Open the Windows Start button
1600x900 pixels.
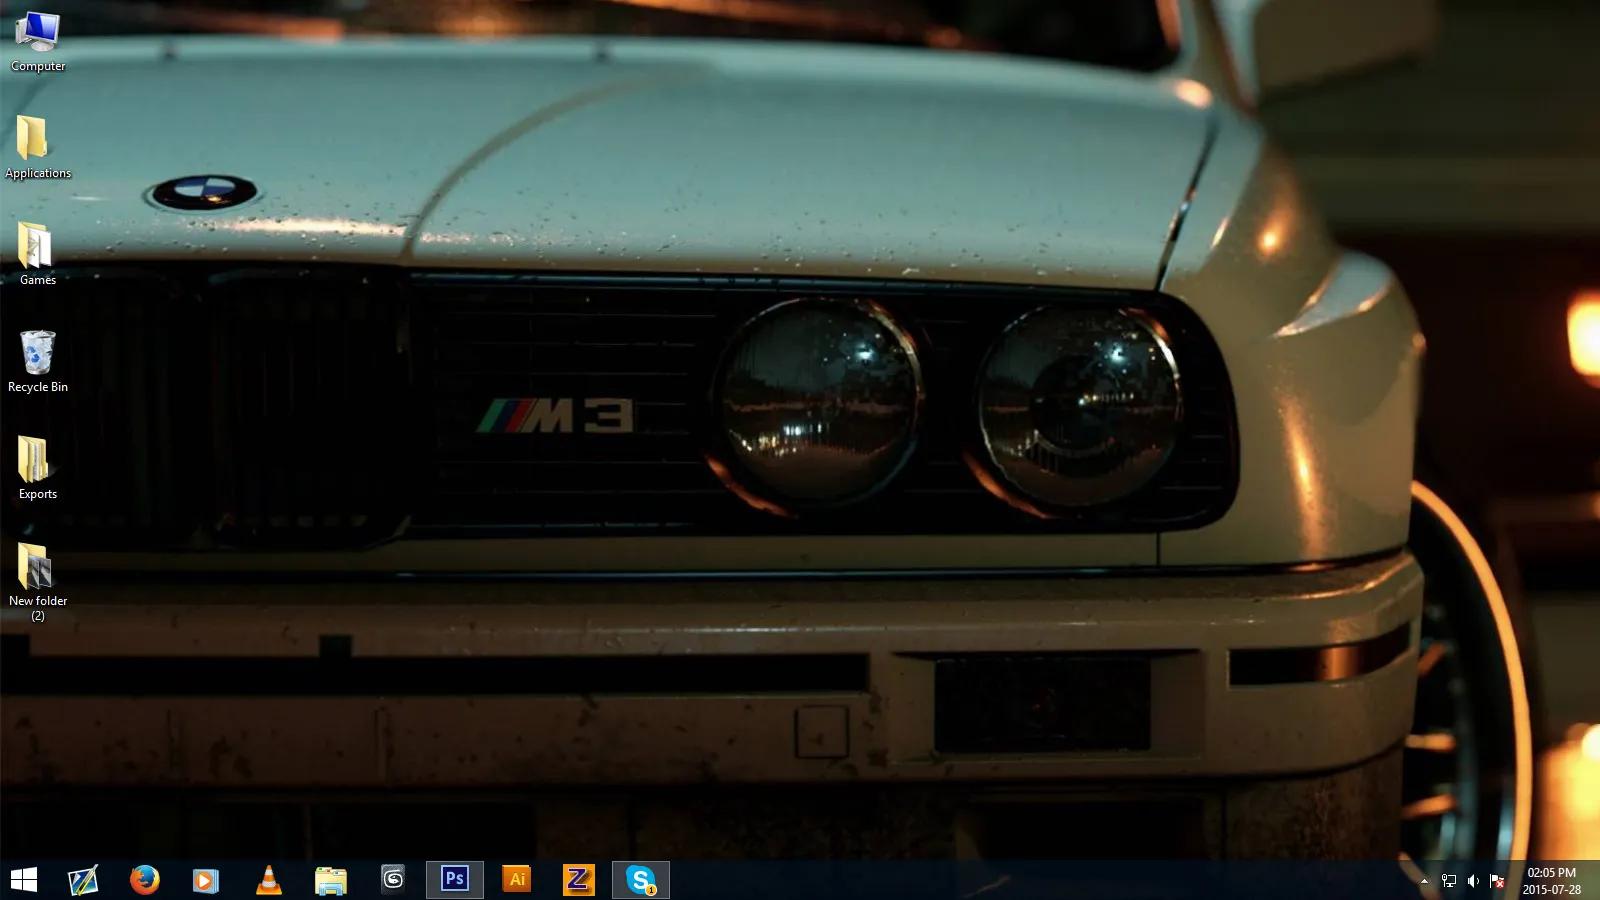pos(23,880)
